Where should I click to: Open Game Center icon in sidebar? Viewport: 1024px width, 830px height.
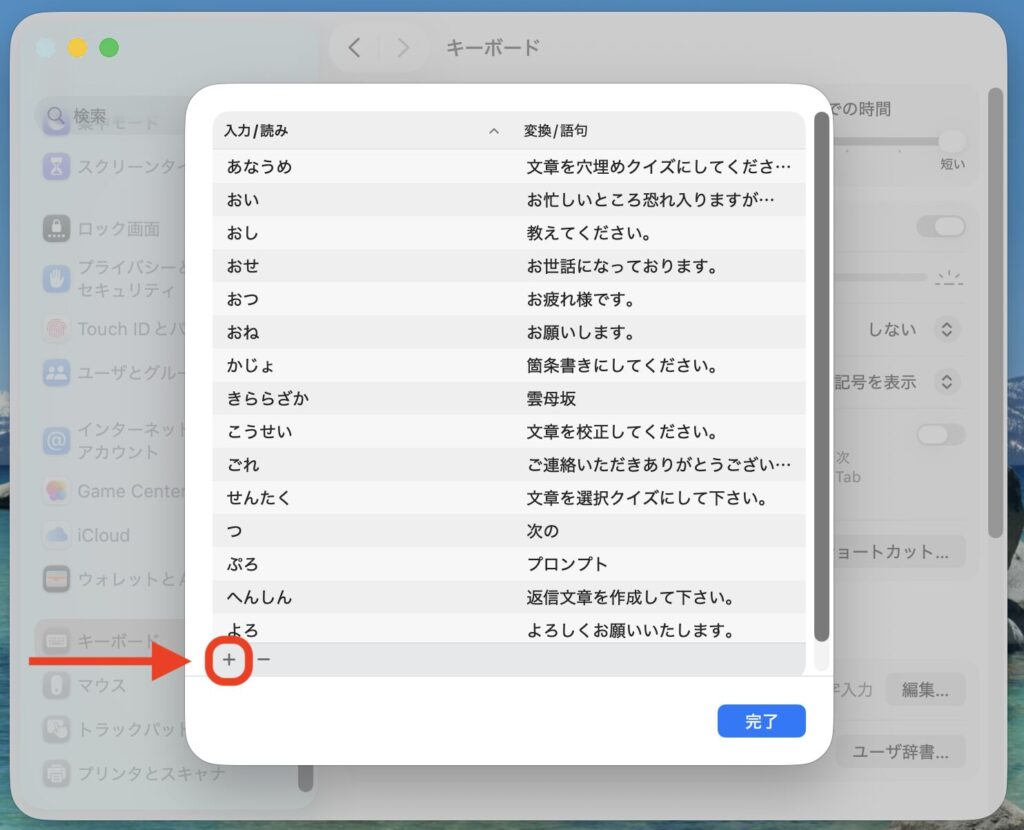pos(56,491)
